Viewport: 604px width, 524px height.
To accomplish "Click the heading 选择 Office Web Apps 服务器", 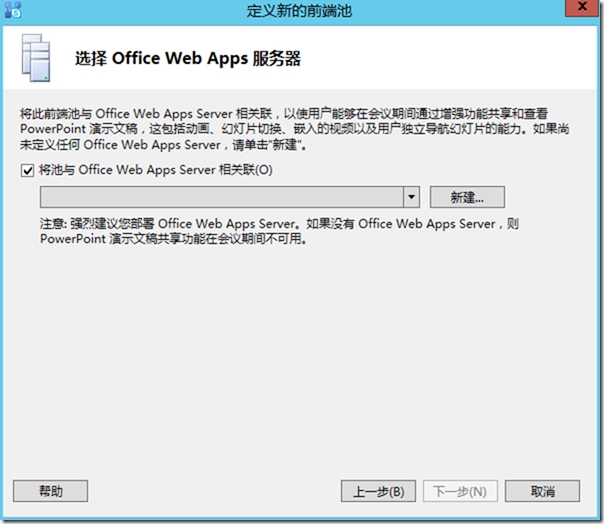I will point(188,59).
